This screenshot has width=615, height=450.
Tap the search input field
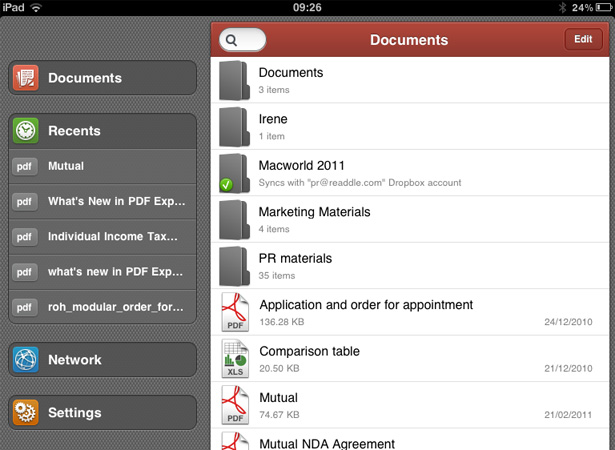pos(242,40)
